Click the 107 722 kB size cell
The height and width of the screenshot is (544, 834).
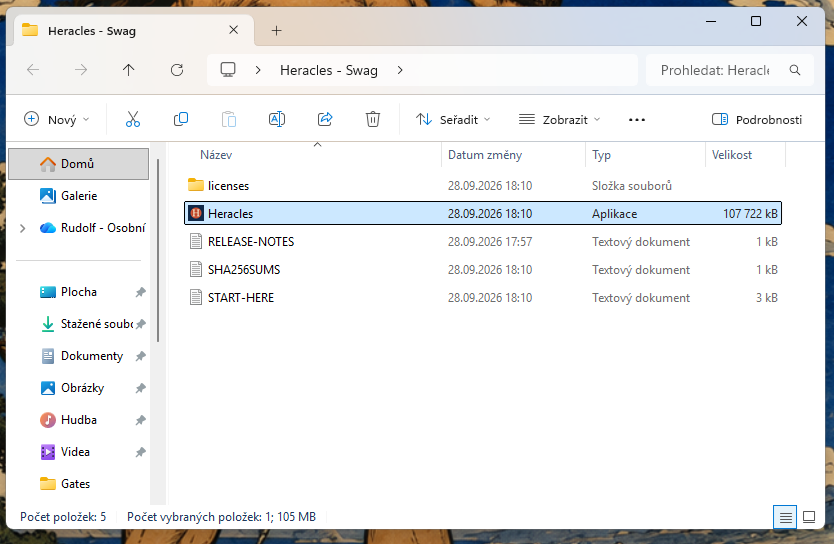[750, 214]
